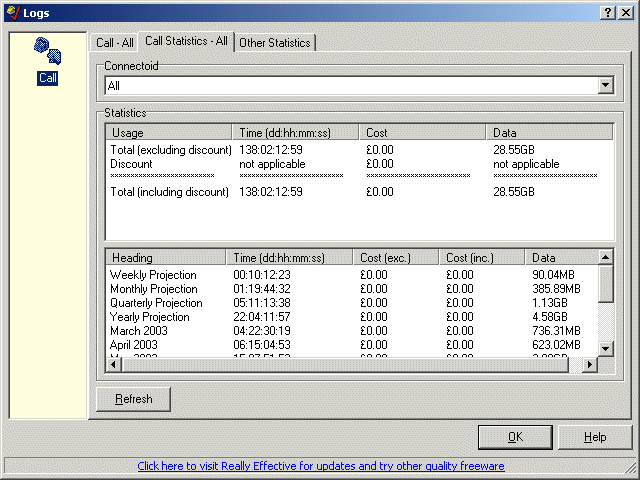Click the upper Time (dd:hh:mm:ss) column header

(x=296, y=133)
